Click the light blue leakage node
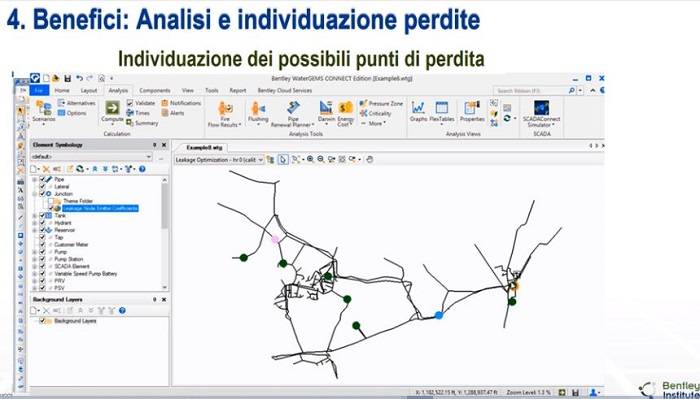Screen dimensions: 700x399 (x=439, y=315)
